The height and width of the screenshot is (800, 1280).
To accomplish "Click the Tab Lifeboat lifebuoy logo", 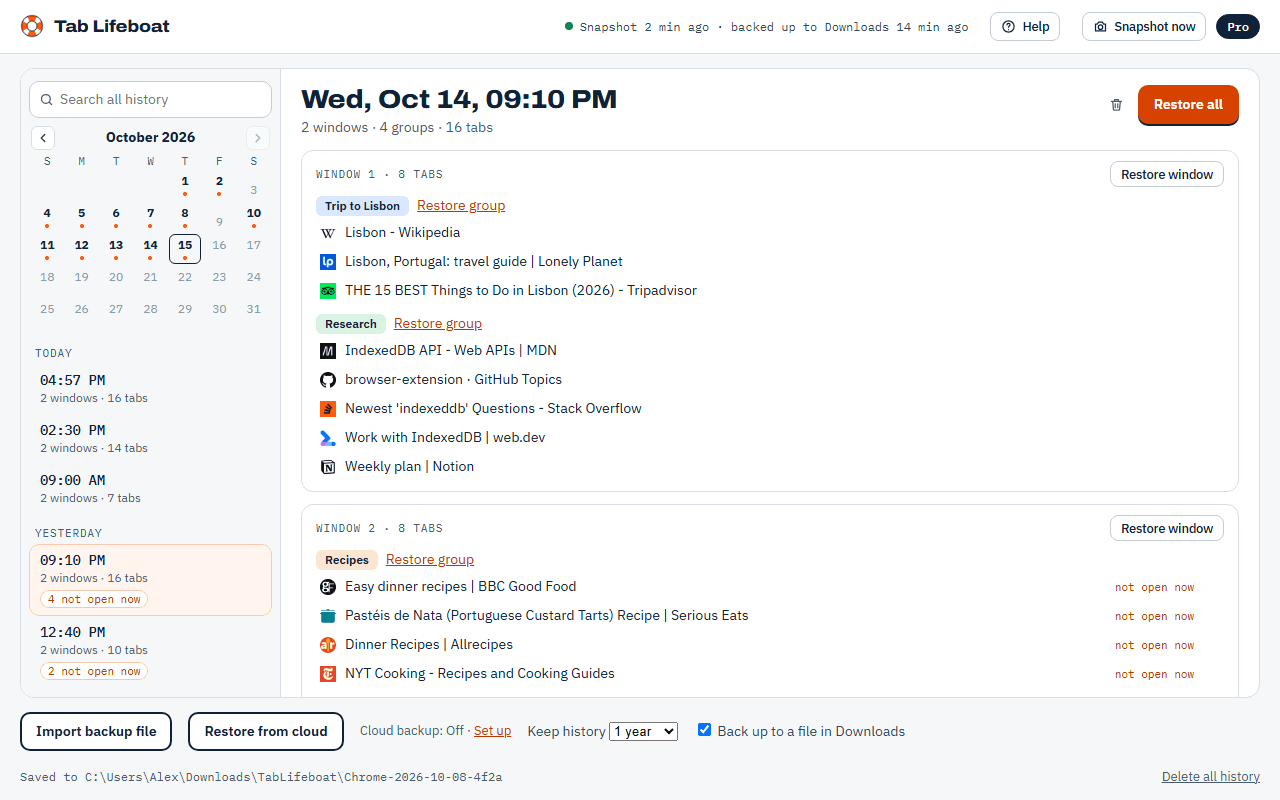I will pyautogui.click(x=32, y=26).
